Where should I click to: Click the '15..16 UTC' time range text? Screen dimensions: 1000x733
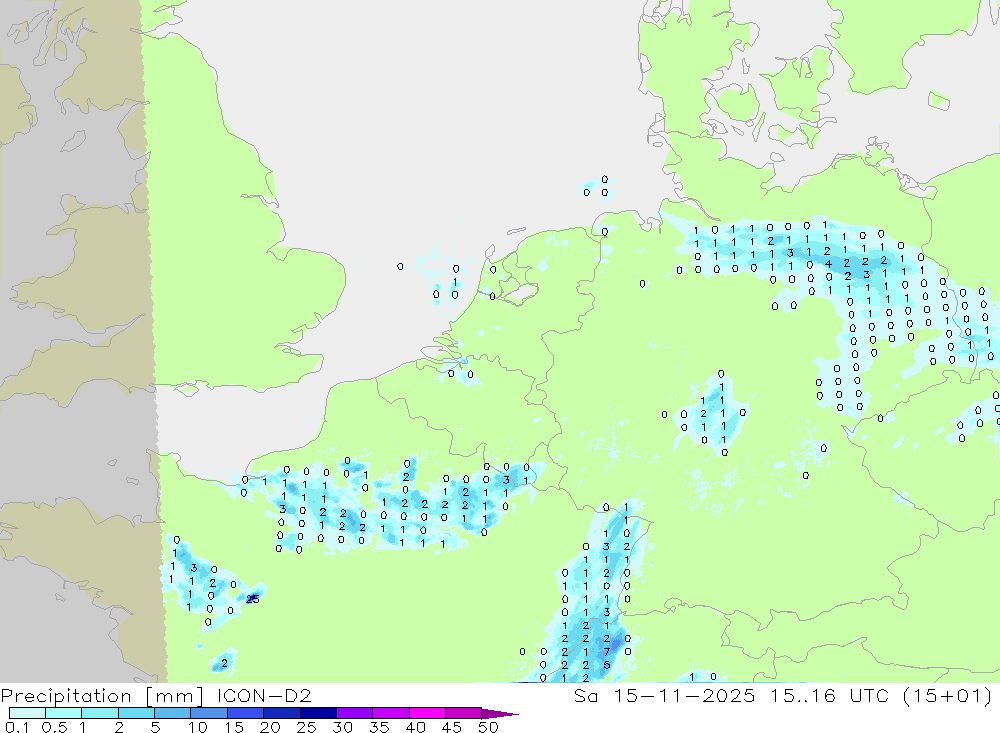[x=829, y=695]
